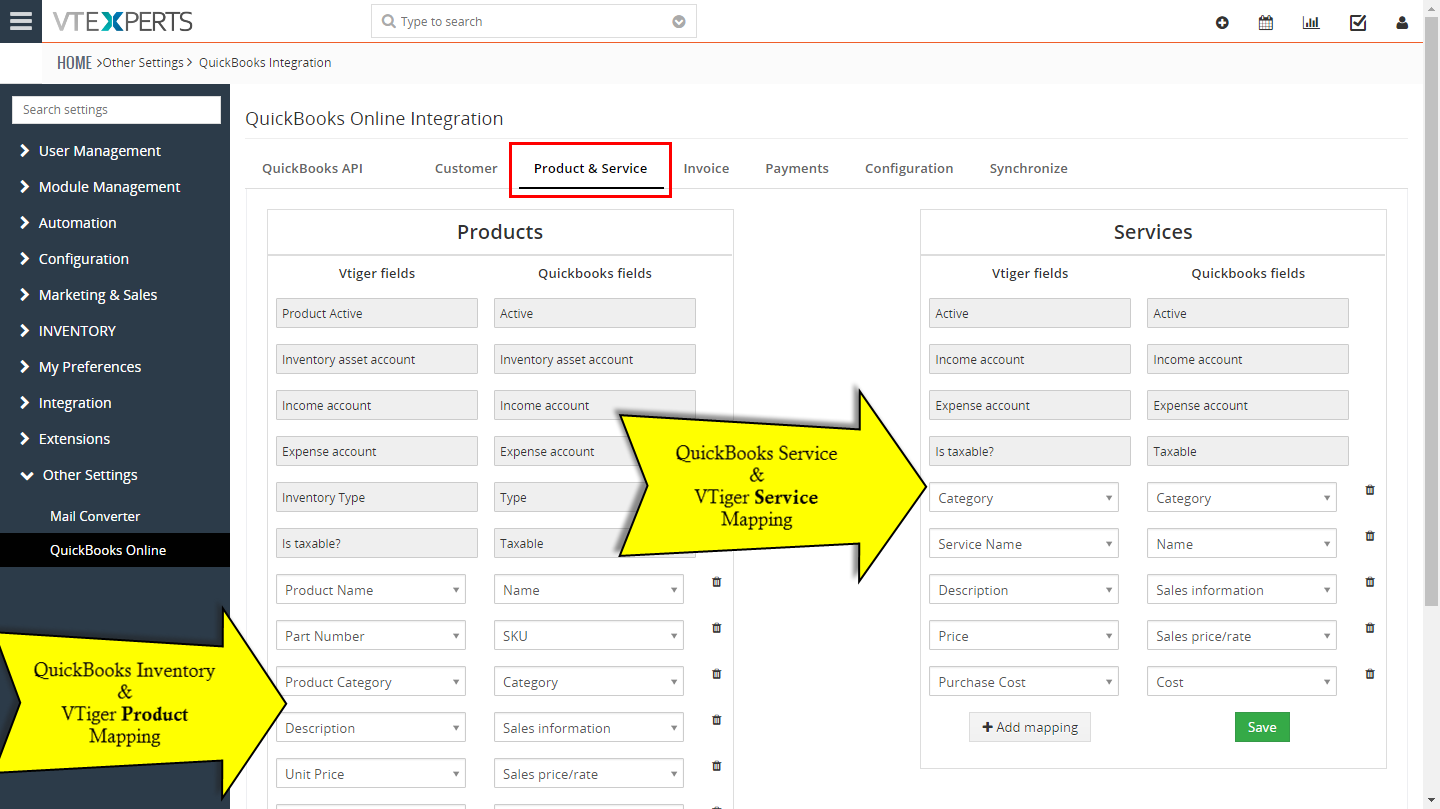Viewport: 1440px width, 809px height.
Task: Open the calendar icon in header
Action: coord(1266,22)
